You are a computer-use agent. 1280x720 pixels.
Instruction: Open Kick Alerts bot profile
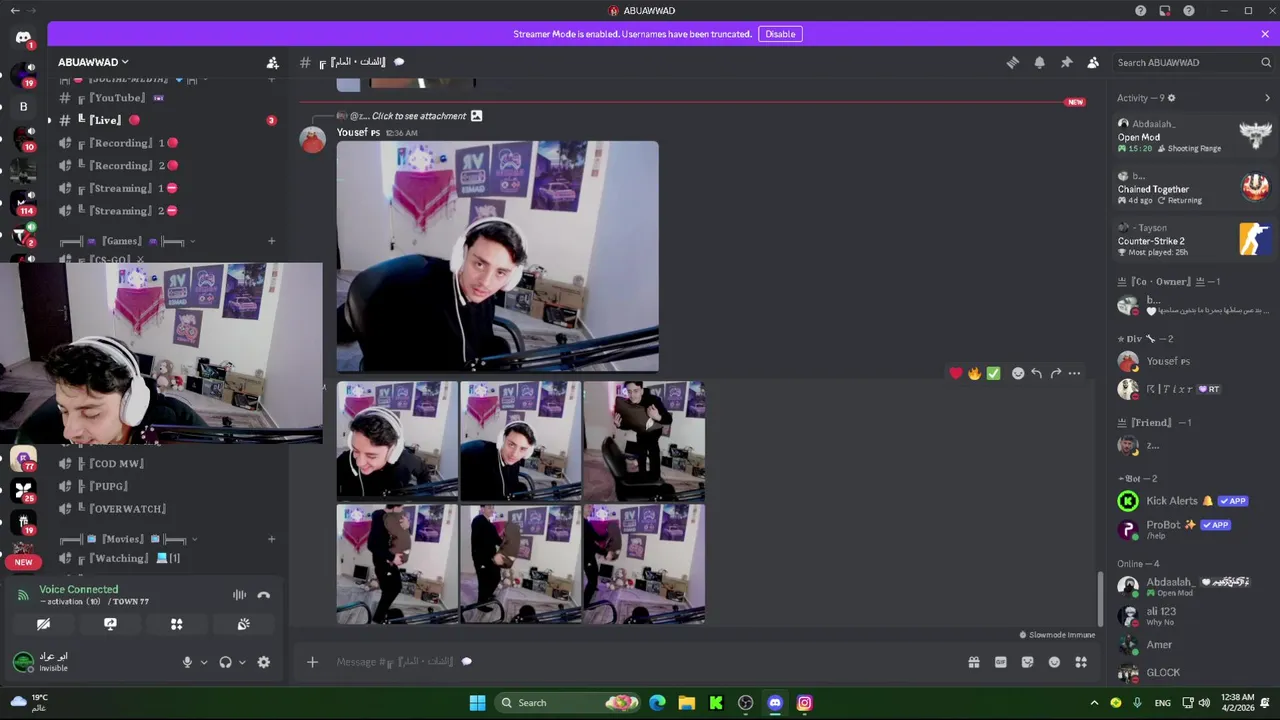(1194, 501)
